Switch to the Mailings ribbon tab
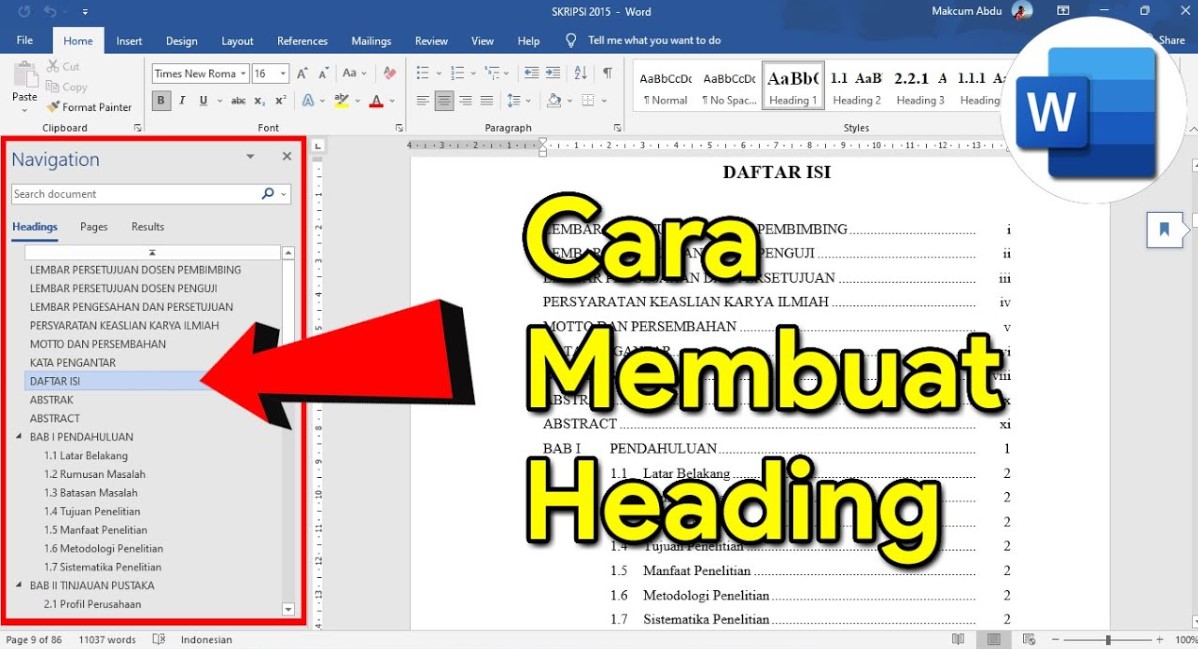The width and height of the screenshot is (1198, 649). (371, 41)
